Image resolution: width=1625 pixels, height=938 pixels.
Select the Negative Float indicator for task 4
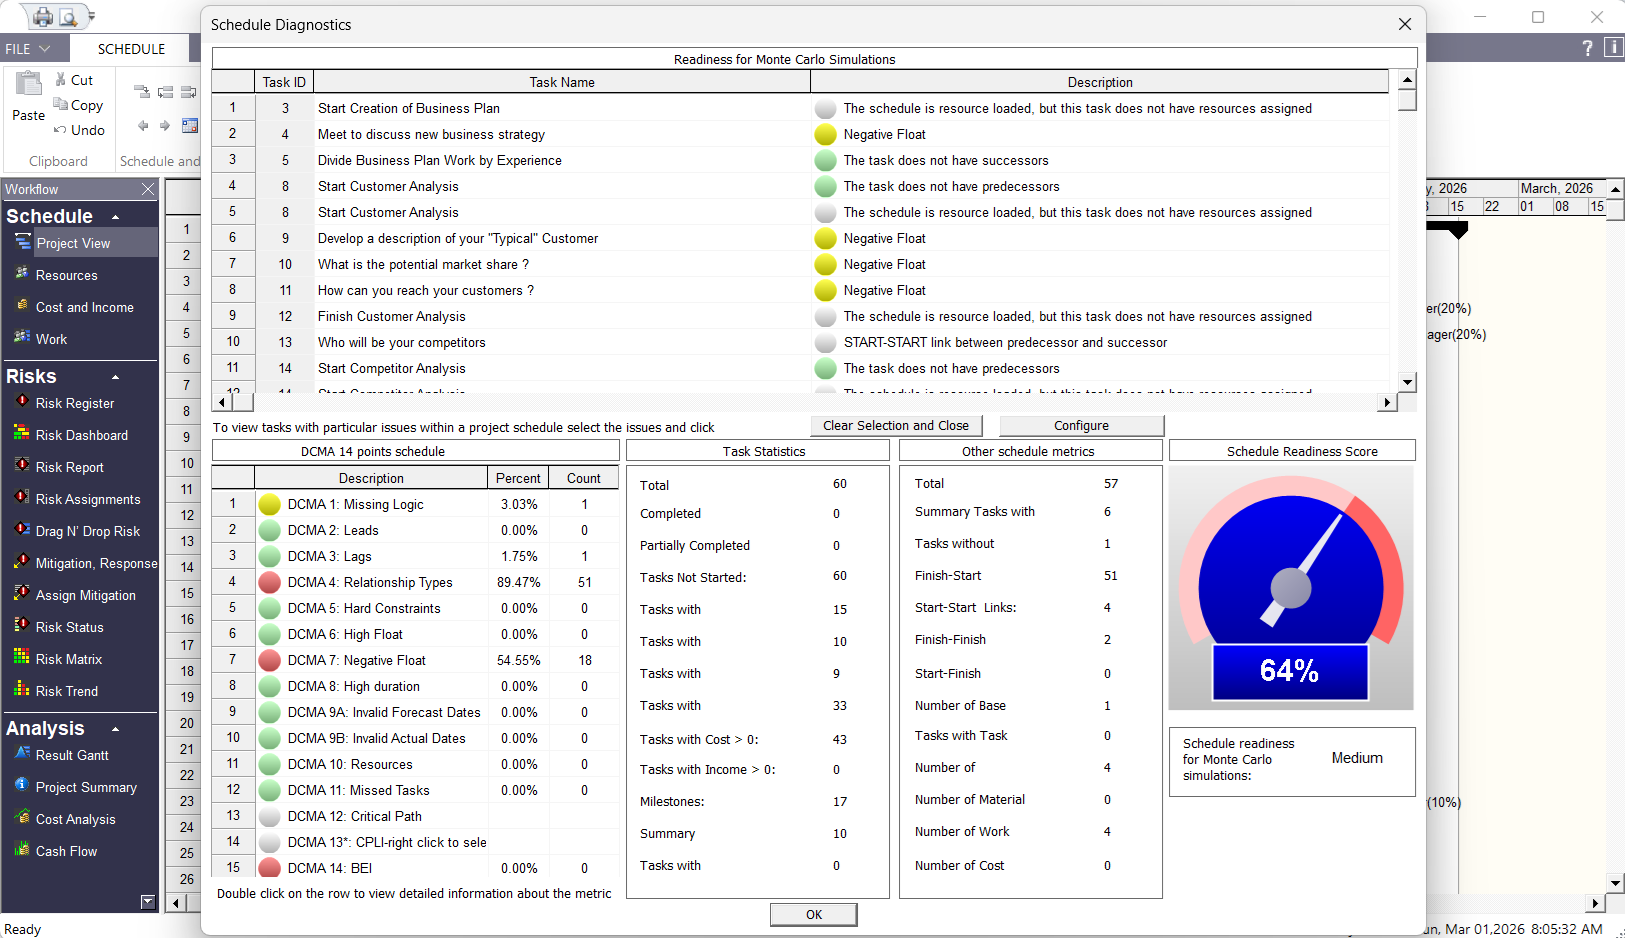[x=825, y=134]
